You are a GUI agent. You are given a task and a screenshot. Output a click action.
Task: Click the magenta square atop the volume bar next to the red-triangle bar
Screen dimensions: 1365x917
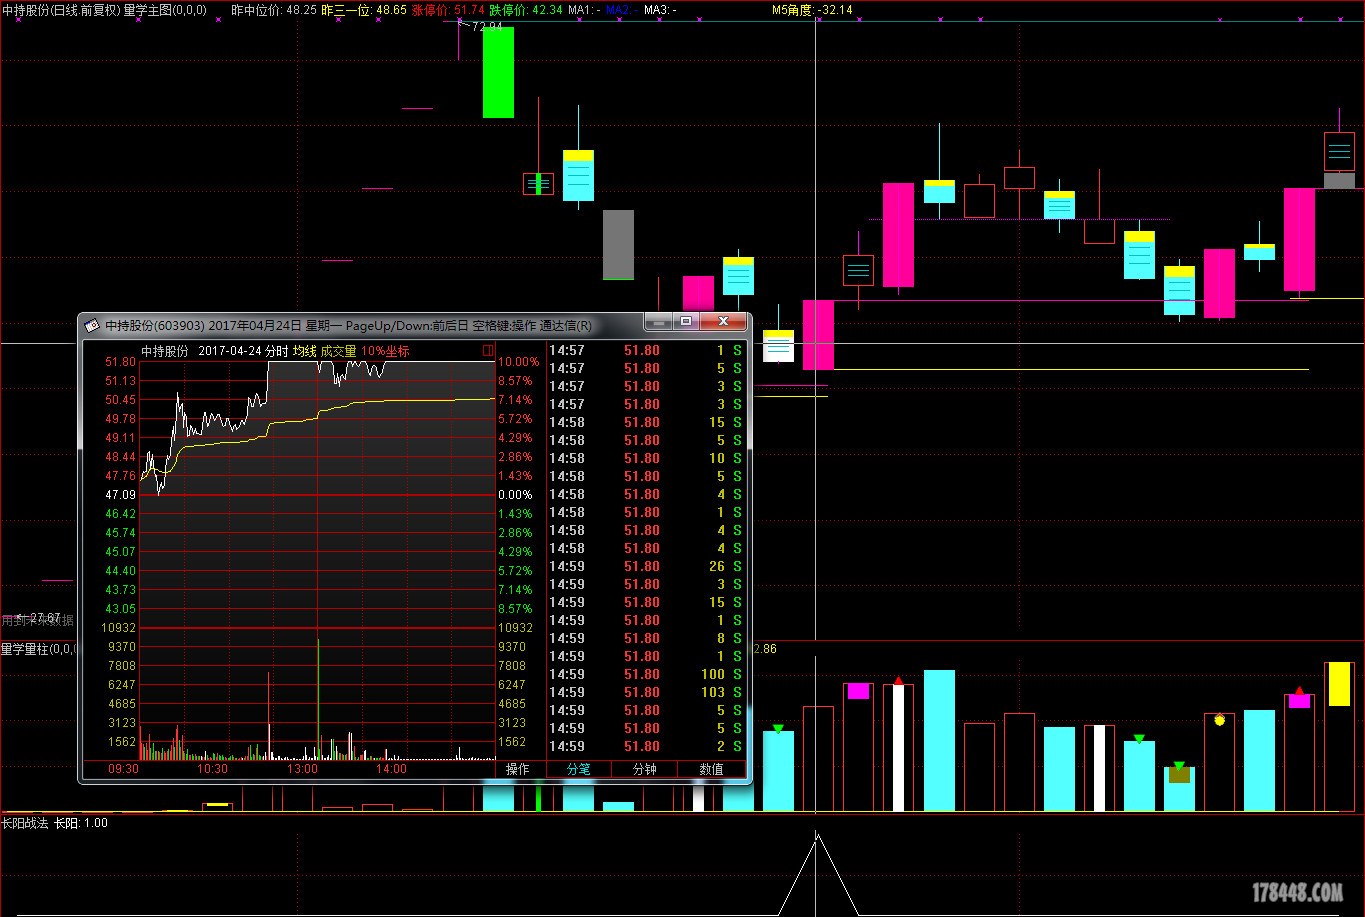(858, 691)
